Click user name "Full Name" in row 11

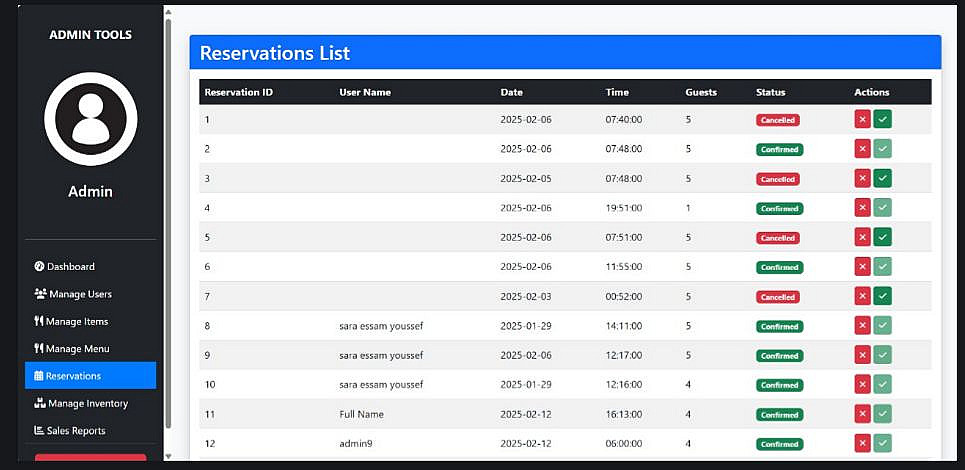(x=361, y=415)
